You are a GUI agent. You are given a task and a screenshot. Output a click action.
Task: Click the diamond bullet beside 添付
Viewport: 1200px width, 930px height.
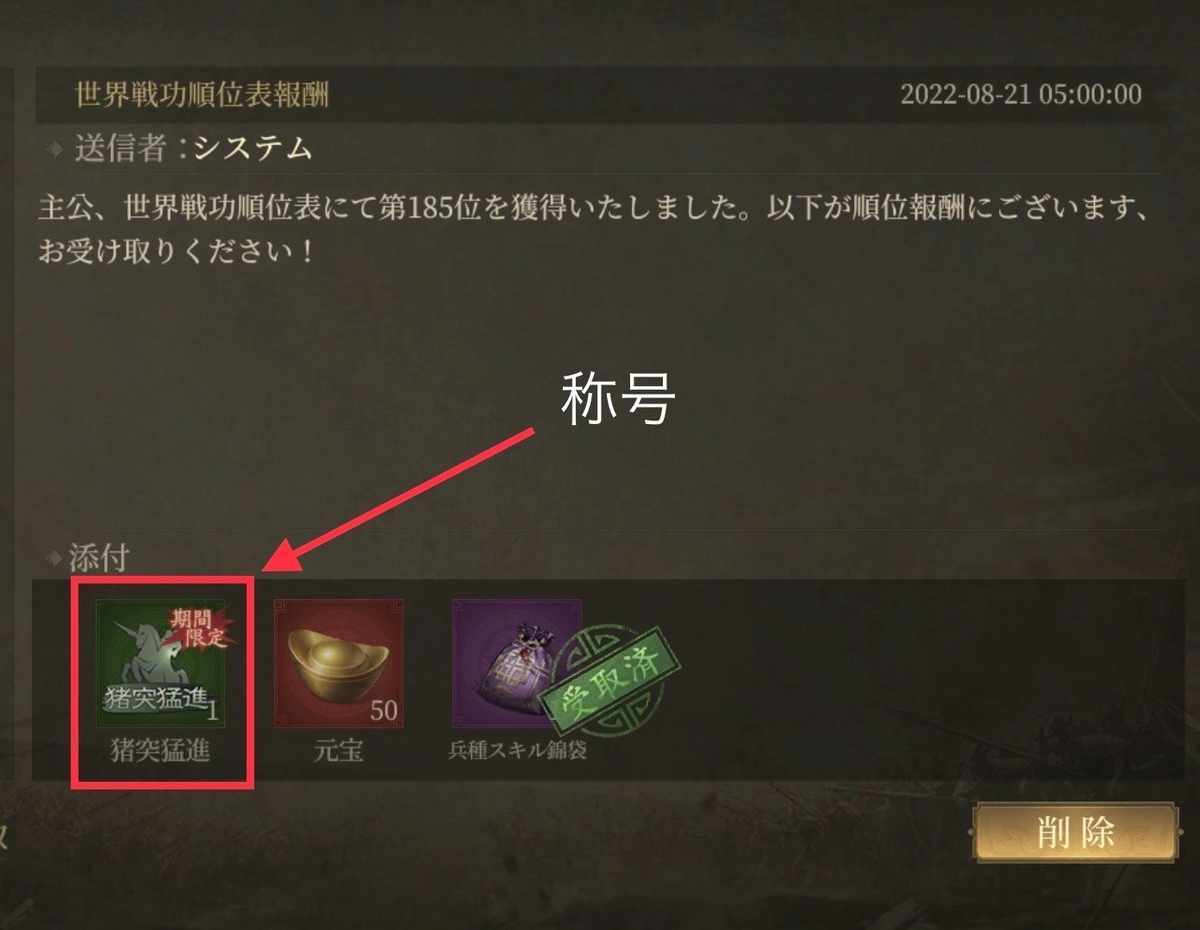(x=55, y=558)
